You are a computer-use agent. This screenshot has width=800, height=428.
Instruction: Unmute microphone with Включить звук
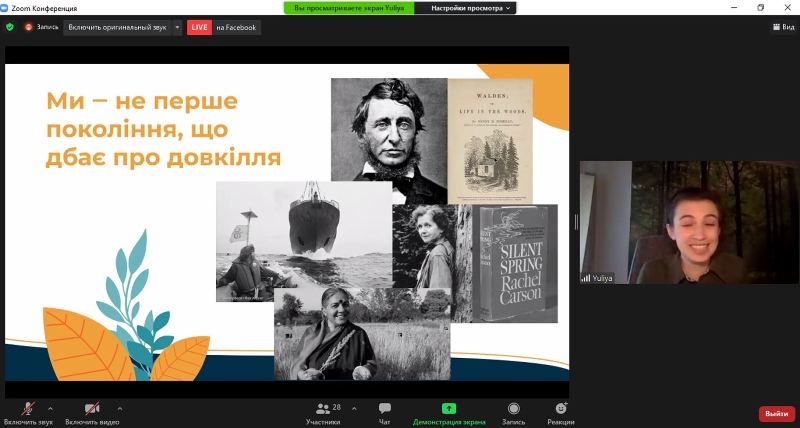(x=28, y=413)
